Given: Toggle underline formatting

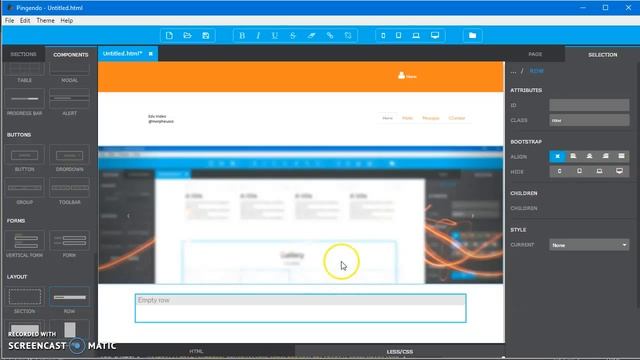Looking at the screenshot, I should tap(275, 36).
